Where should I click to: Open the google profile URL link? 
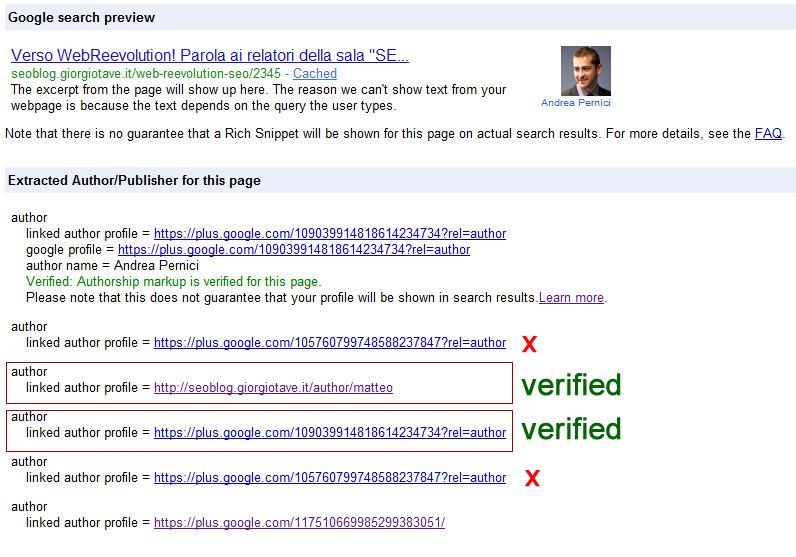pyautogui.click(x=294, y=250)
